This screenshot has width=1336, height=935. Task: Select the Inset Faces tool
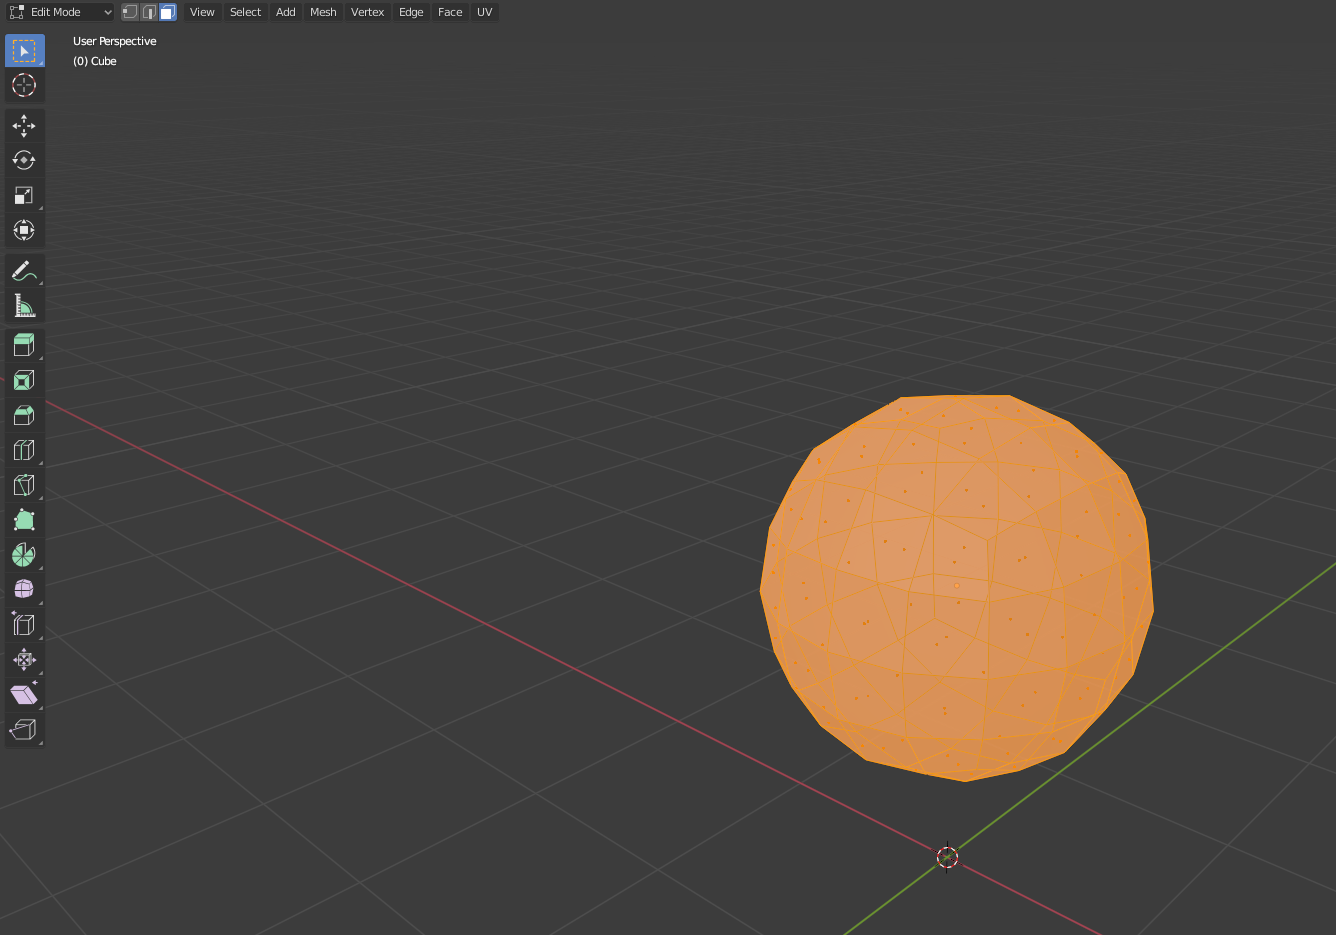coord(24,381)
